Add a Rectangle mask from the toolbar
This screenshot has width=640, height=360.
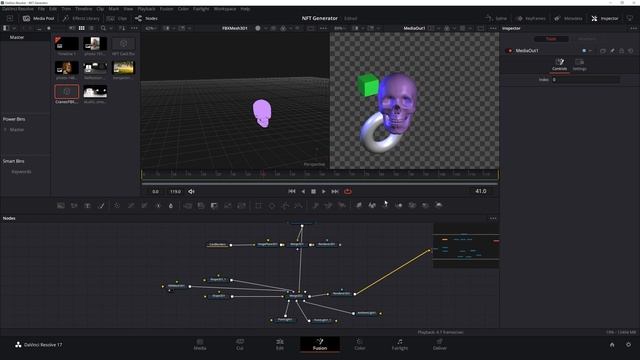coord(258,205)
